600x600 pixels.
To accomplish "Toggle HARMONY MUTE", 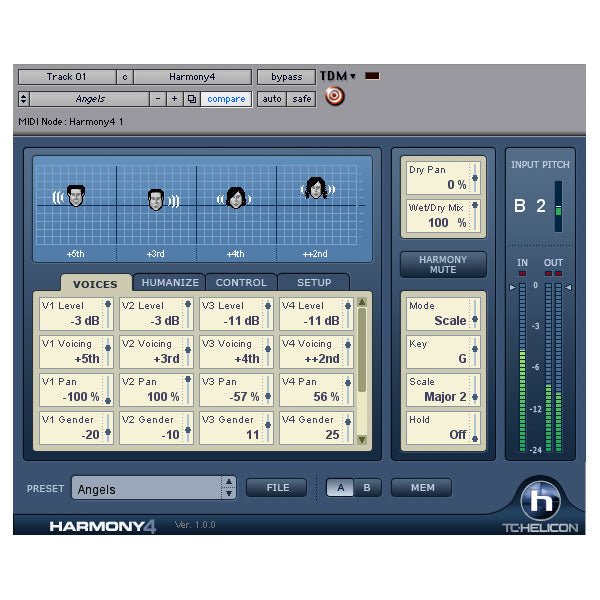I will pos(443,264).
